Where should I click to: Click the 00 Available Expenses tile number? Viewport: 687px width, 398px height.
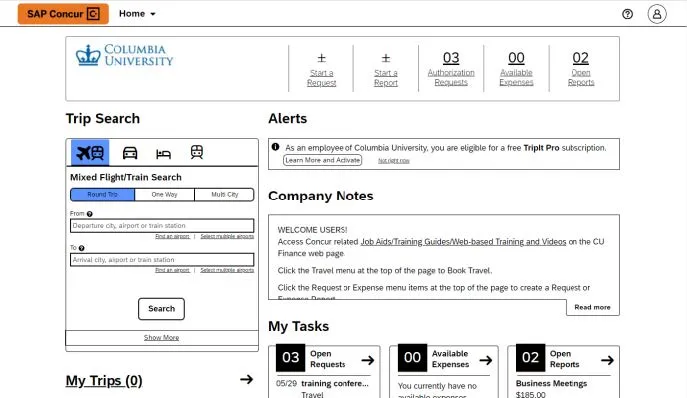point(412,358)
